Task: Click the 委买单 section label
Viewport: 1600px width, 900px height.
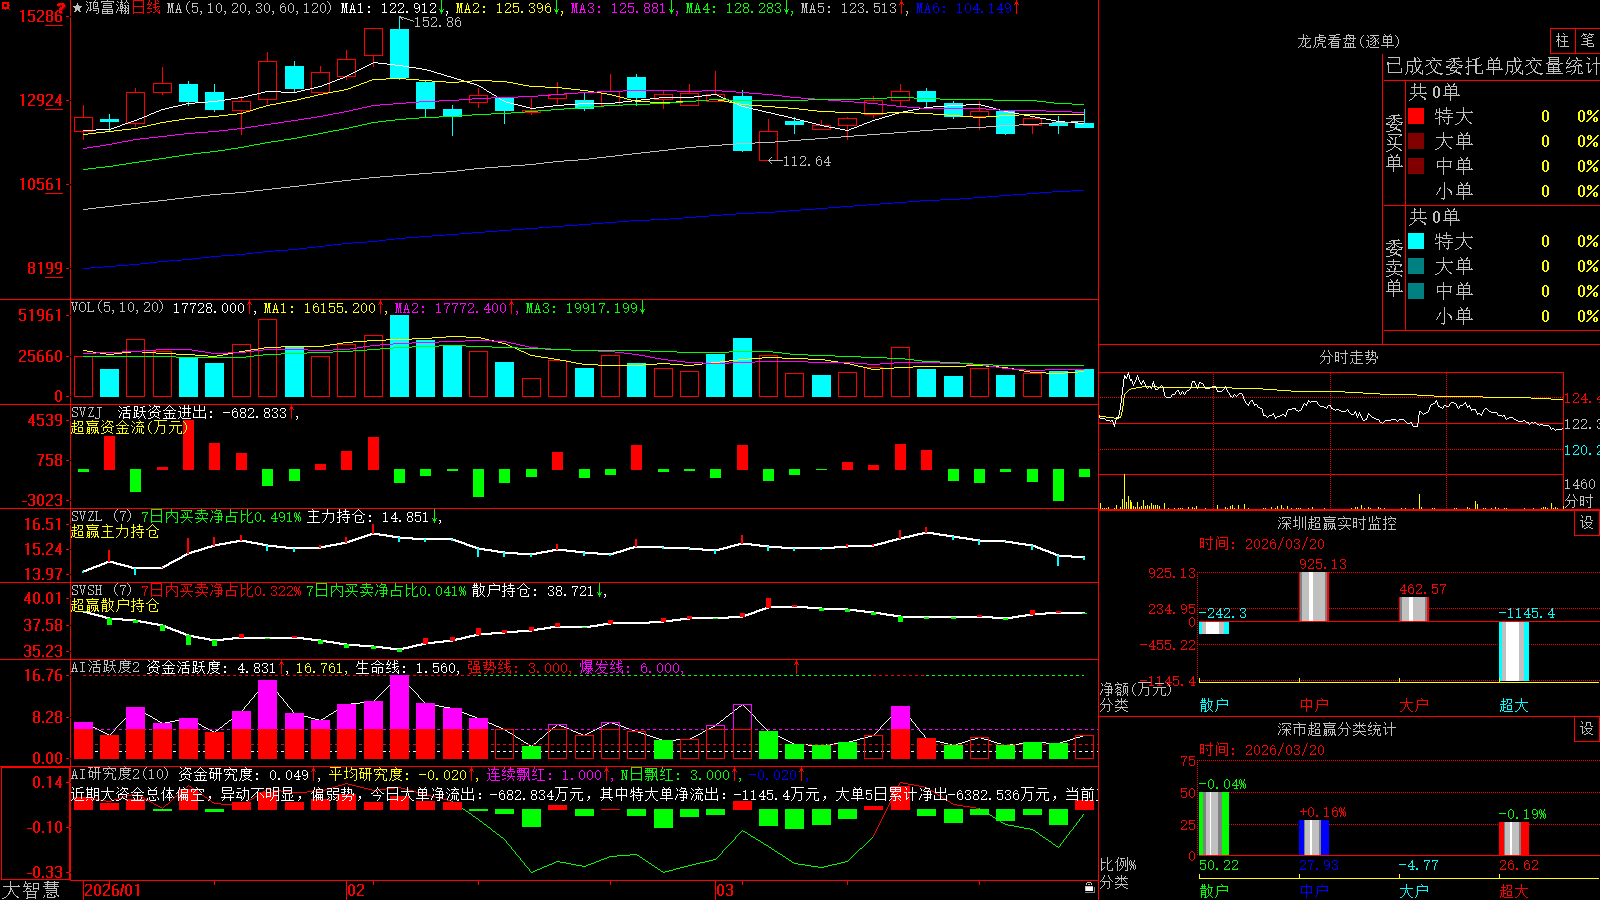Action: 1394,142
